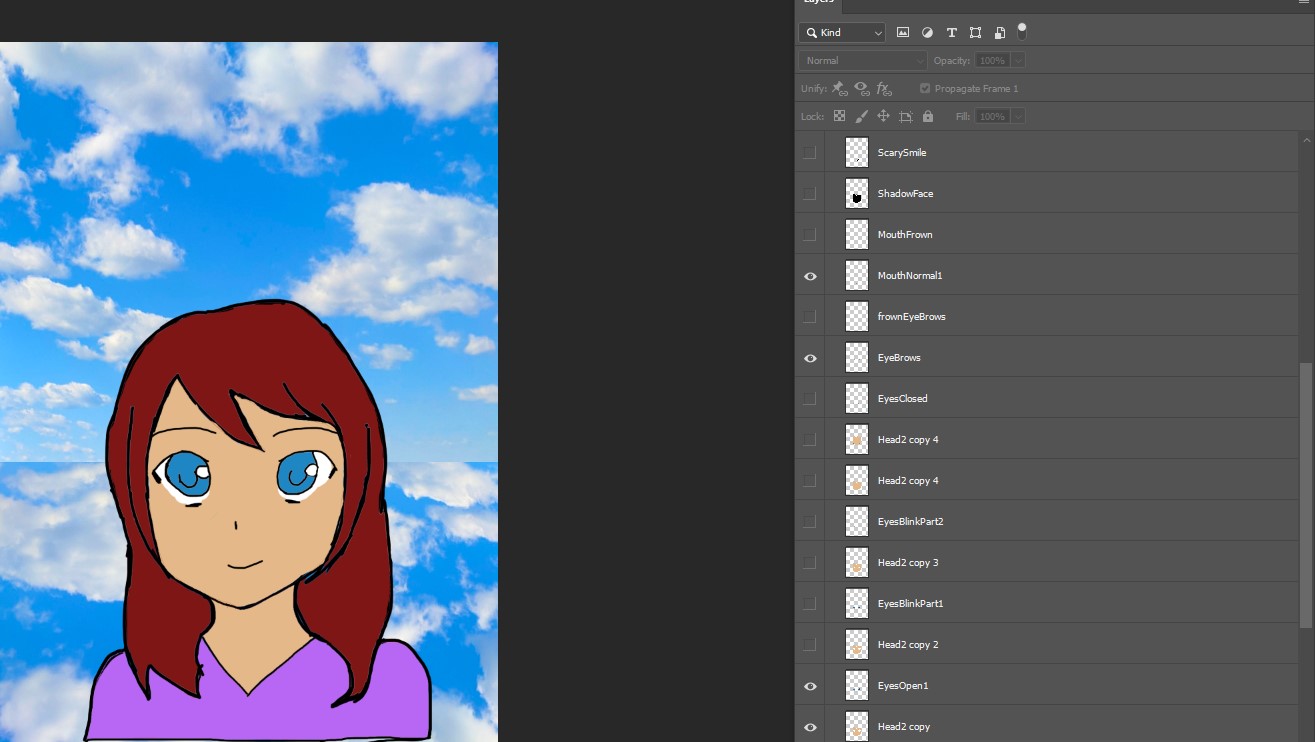
Task: Filter layers by adjustment layers
Action: [927, 33]
